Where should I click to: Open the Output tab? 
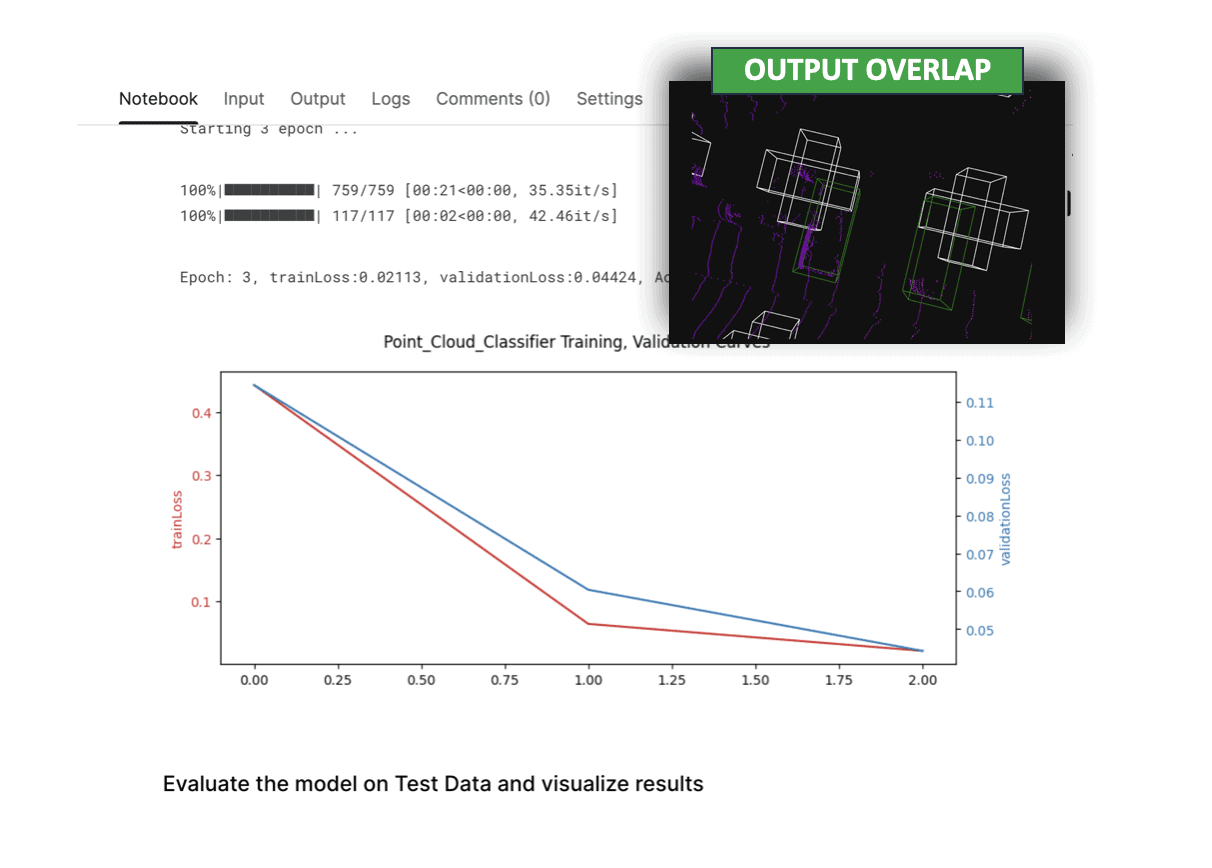(318, 99)
